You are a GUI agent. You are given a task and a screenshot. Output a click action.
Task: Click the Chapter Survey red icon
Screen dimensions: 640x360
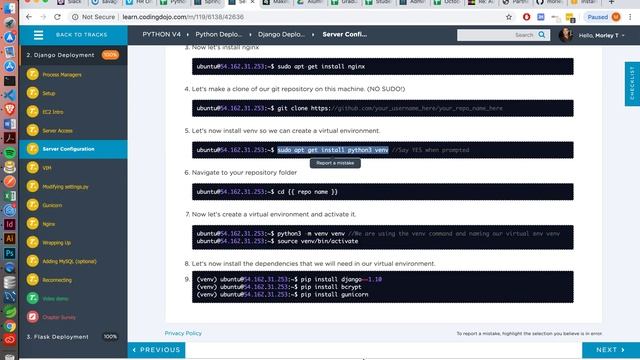coord(33,317)
